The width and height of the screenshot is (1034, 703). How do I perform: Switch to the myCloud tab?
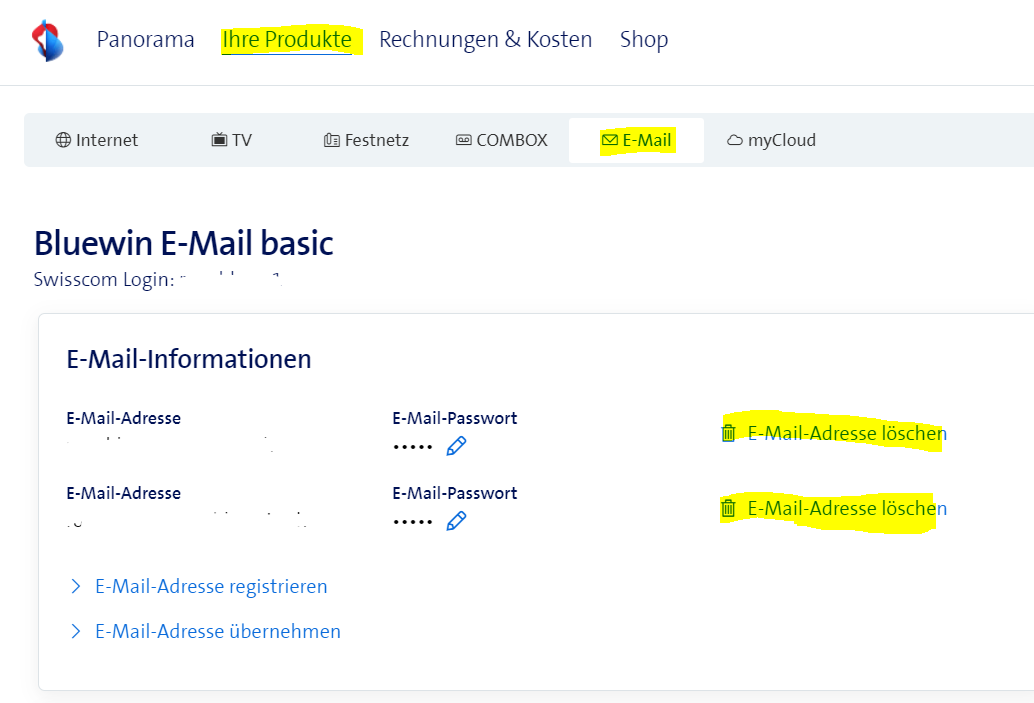771,140
